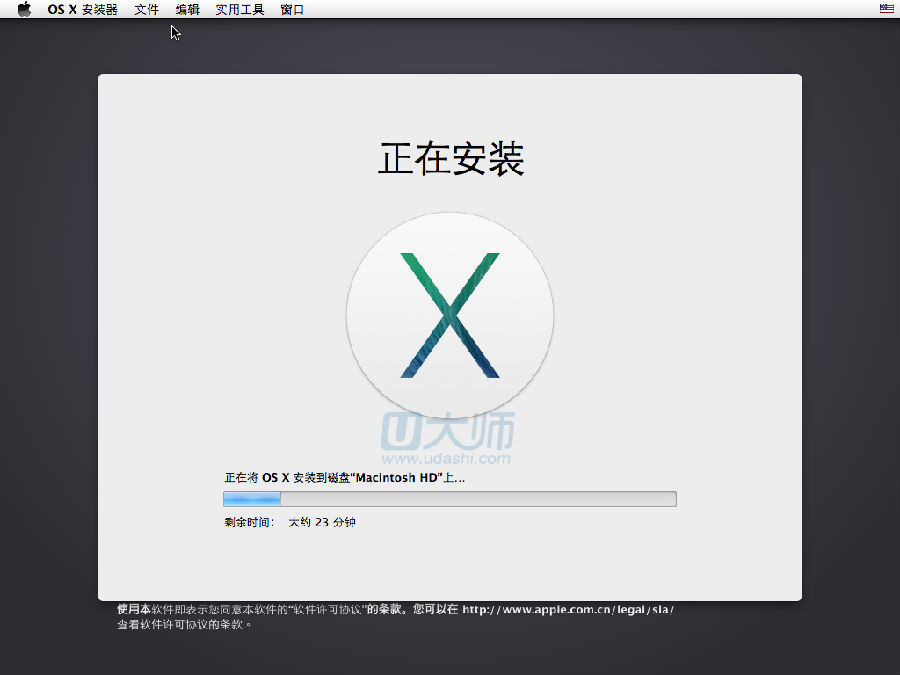
Task: Click the large OS X logo
Action: point(450,315)
